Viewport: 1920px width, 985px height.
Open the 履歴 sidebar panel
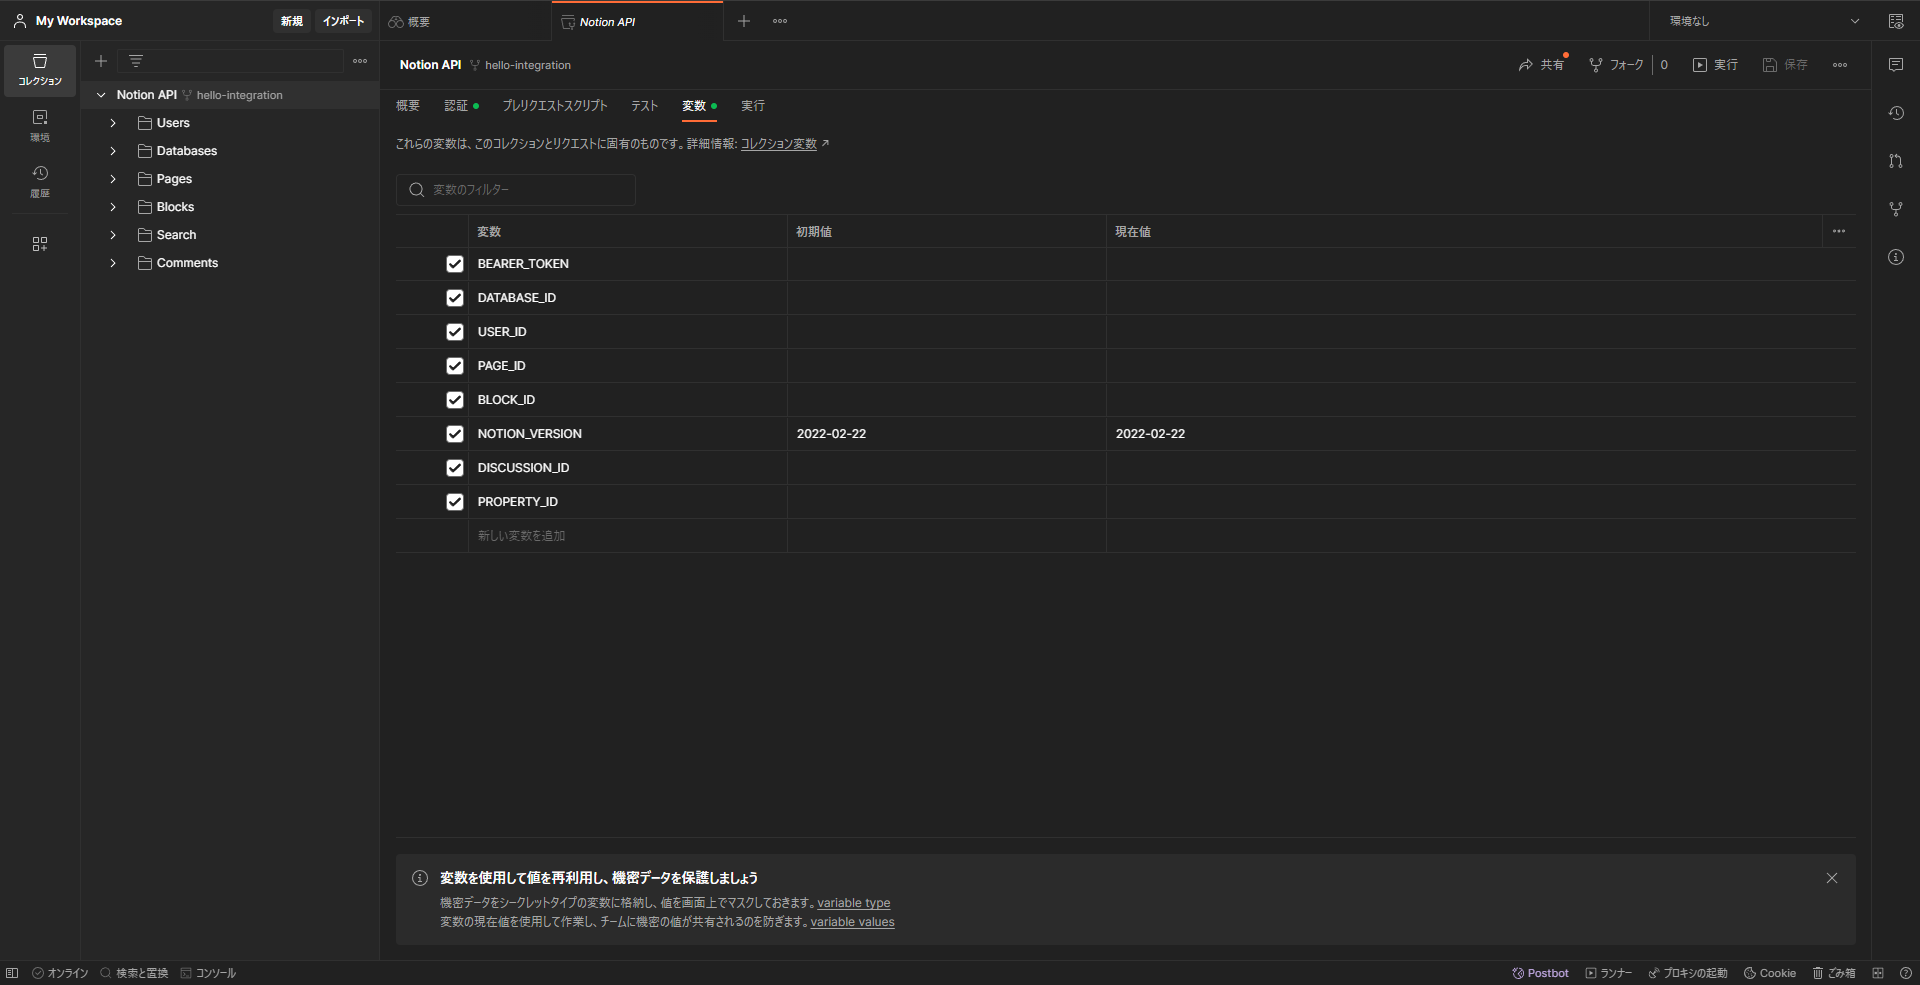click(40, 182)
